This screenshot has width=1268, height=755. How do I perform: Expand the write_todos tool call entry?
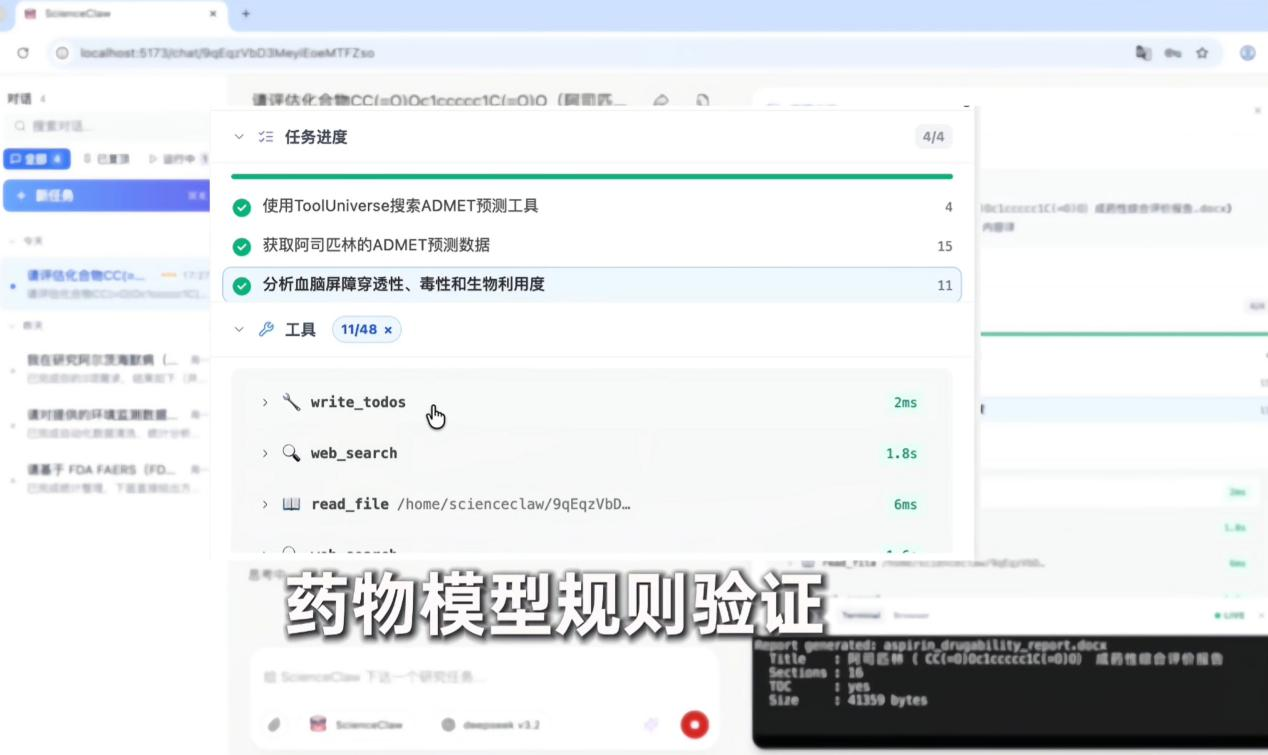pyautogui.click(x=265, y=402)
